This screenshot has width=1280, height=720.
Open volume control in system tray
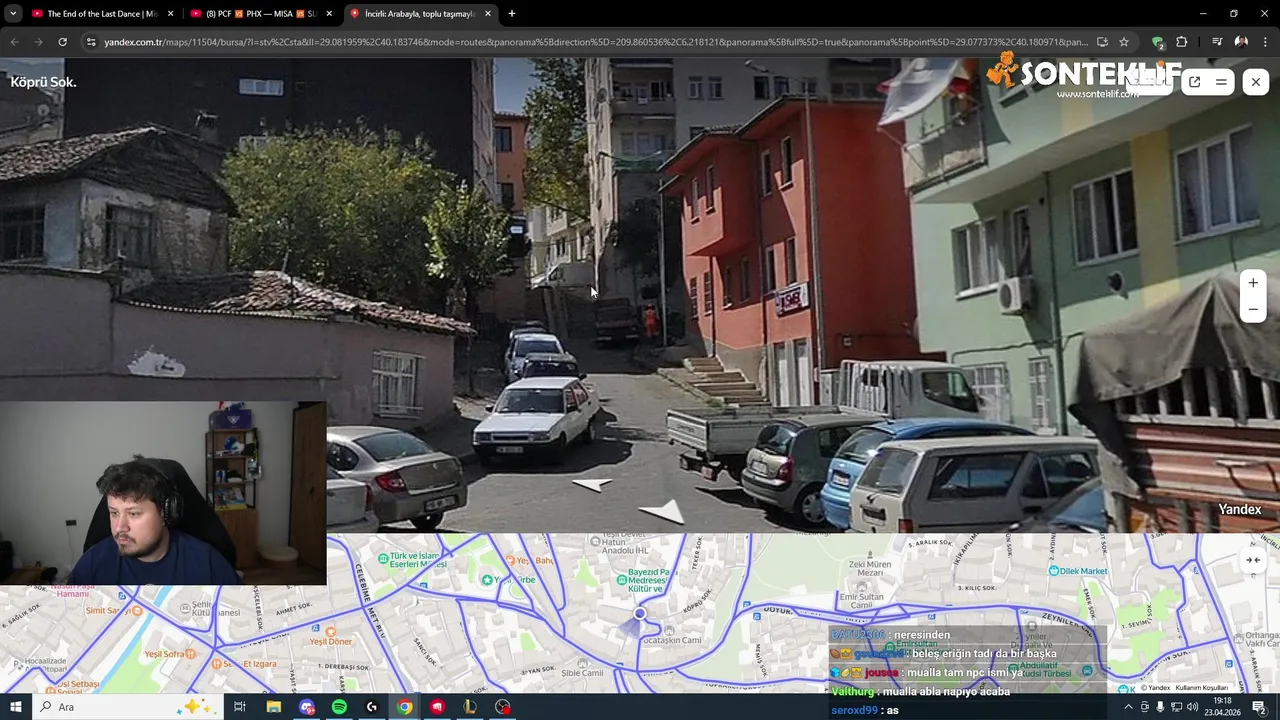(x=1192, y=707)
